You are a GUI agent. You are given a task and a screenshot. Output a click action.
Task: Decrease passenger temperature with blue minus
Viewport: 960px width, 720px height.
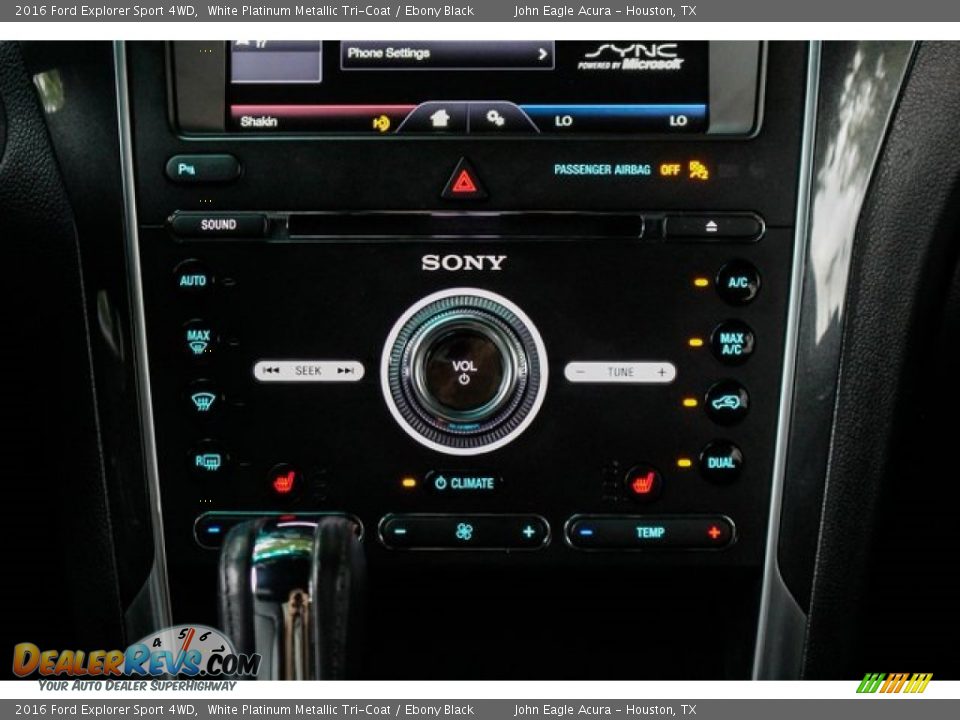pos(586,532)
